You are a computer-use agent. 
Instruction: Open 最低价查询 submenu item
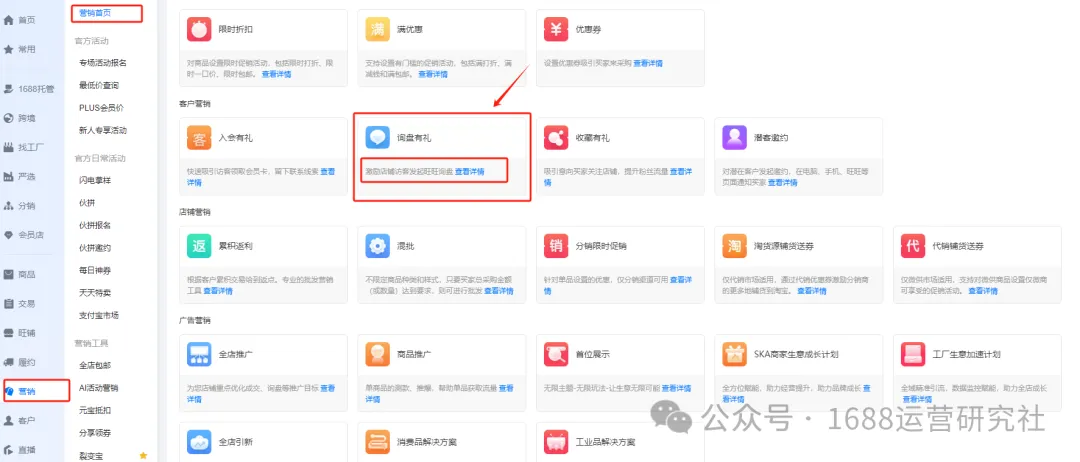click(x=99, y=85)
